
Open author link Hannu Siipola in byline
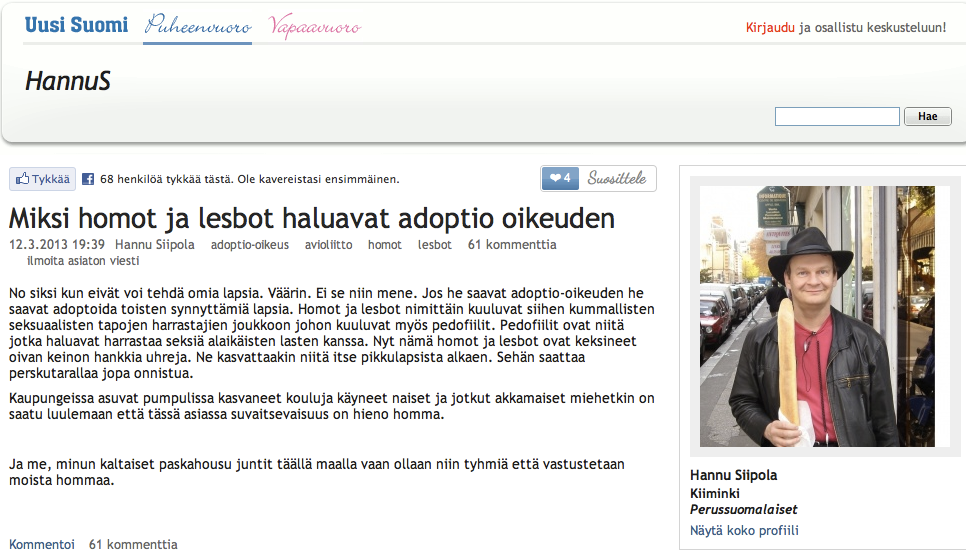coord(154,245)
